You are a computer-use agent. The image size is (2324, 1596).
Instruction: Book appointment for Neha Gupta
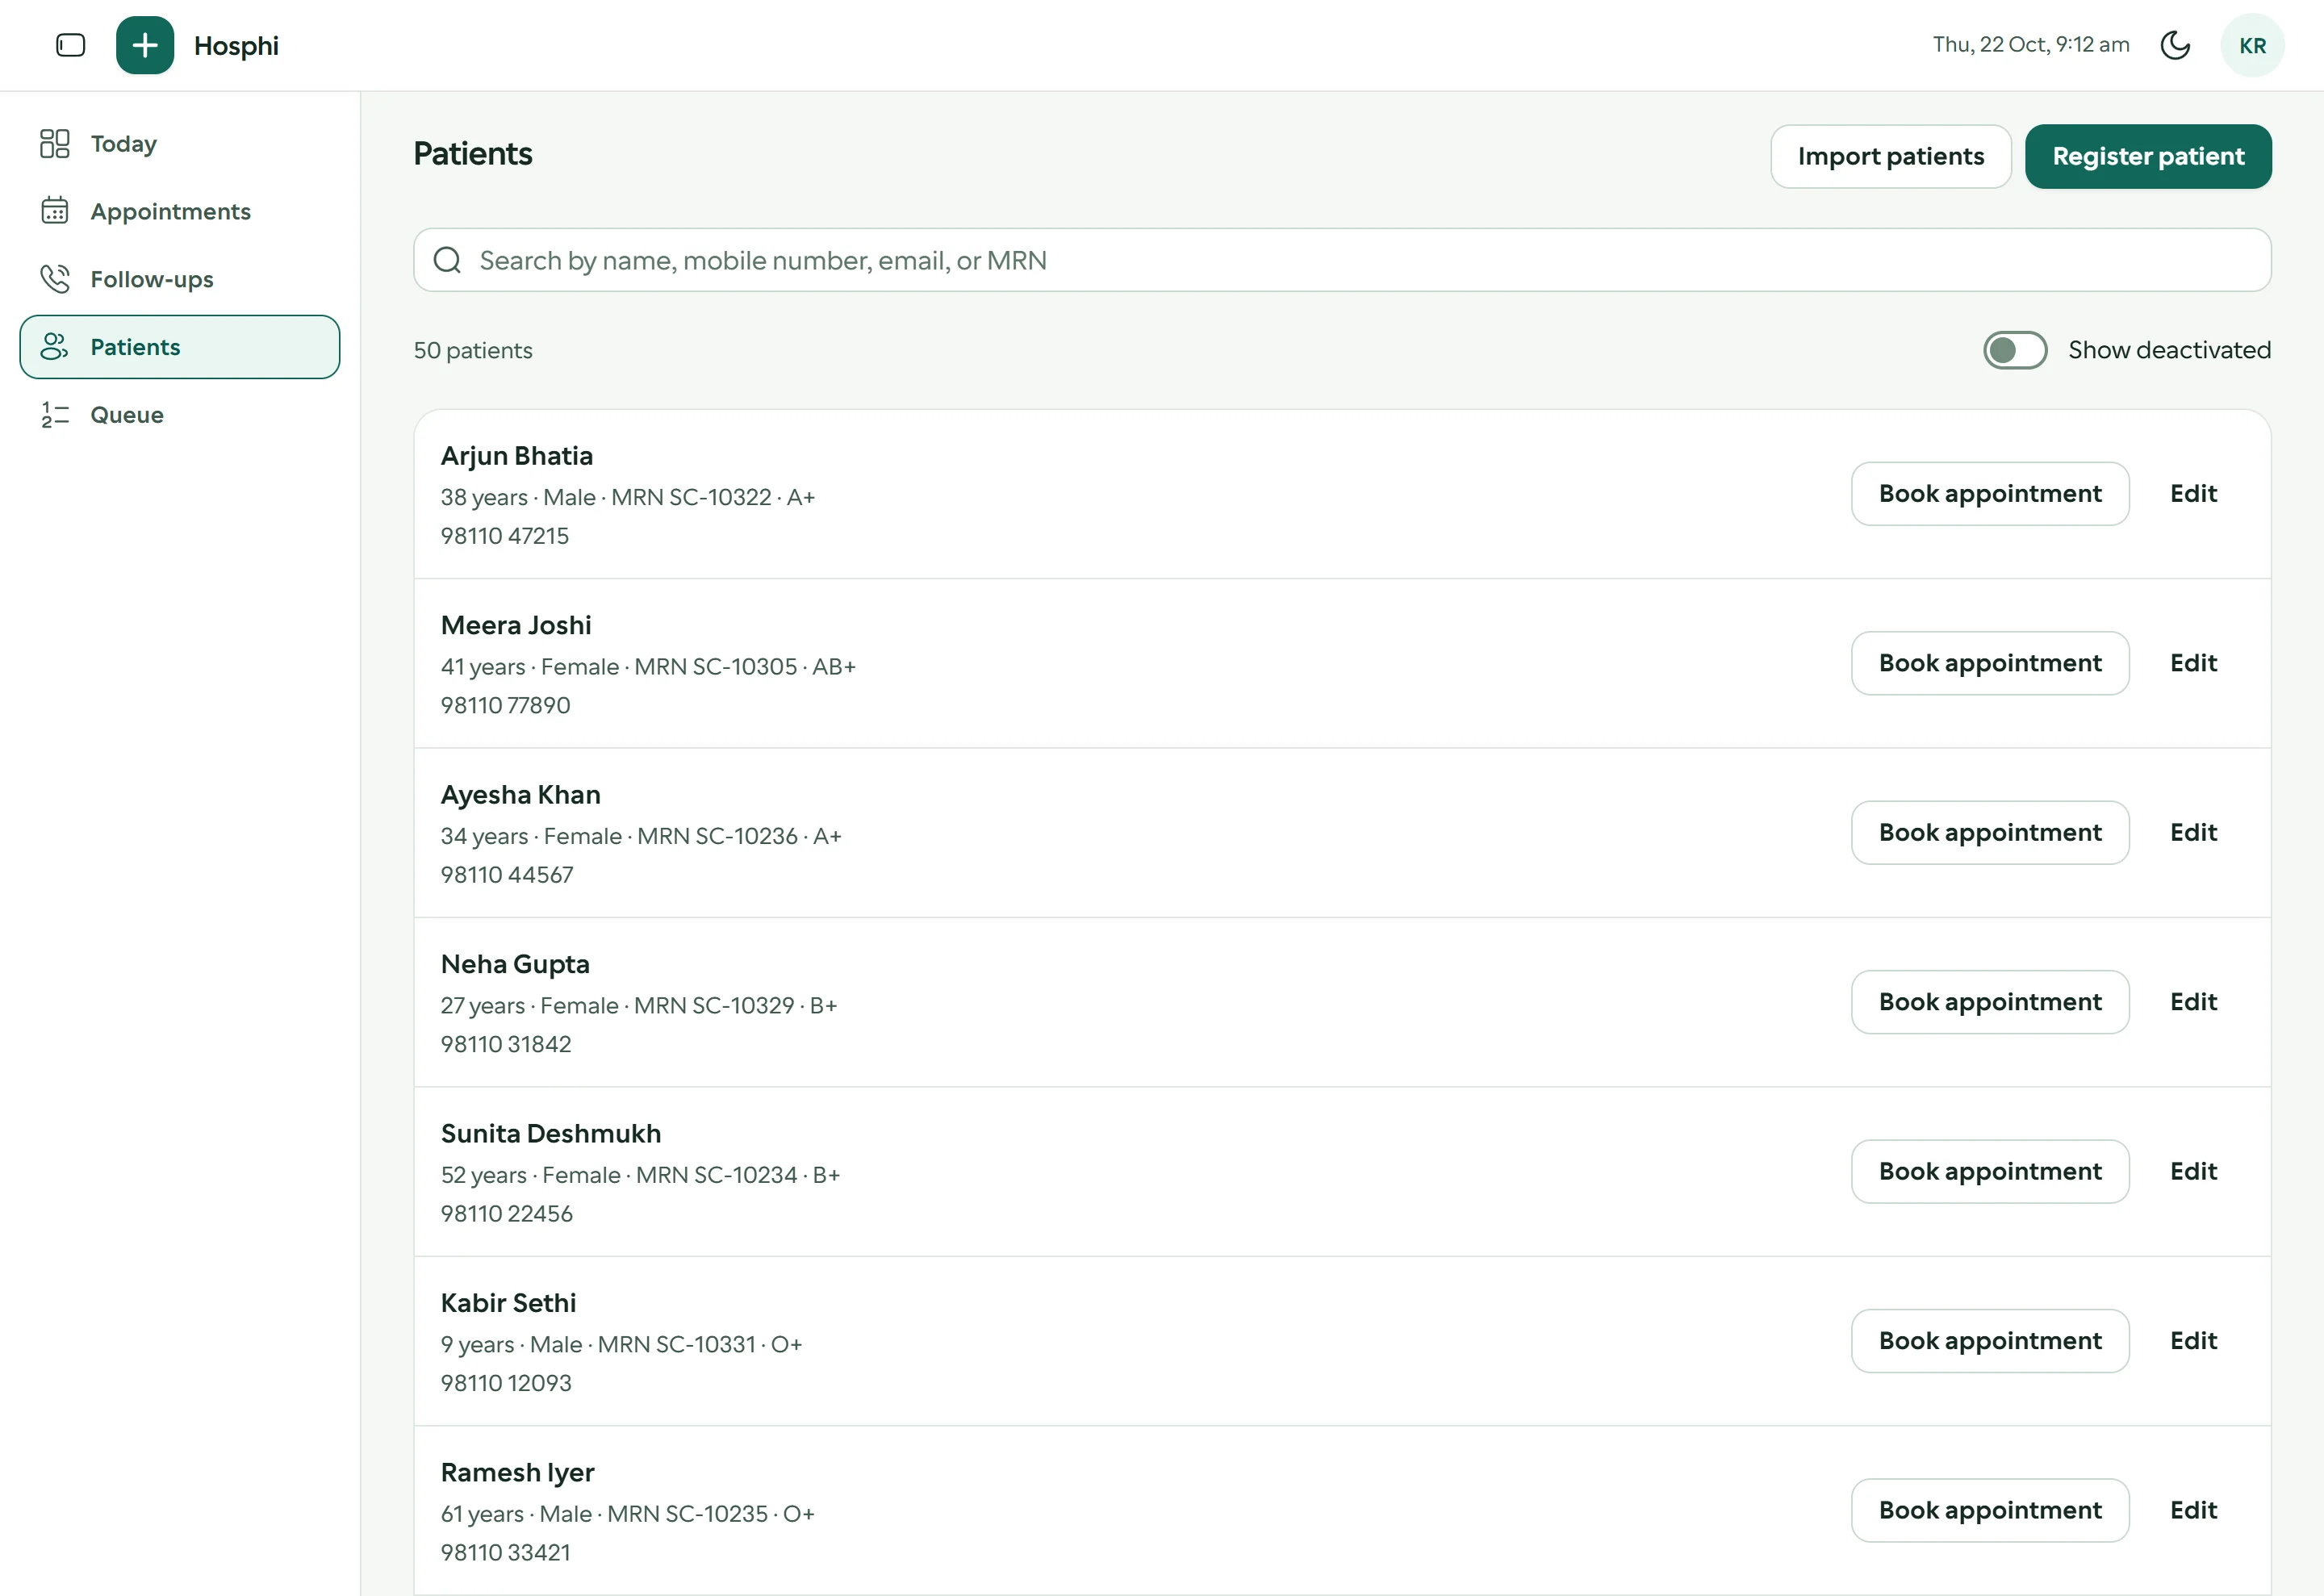(x=1989, y=1002)
